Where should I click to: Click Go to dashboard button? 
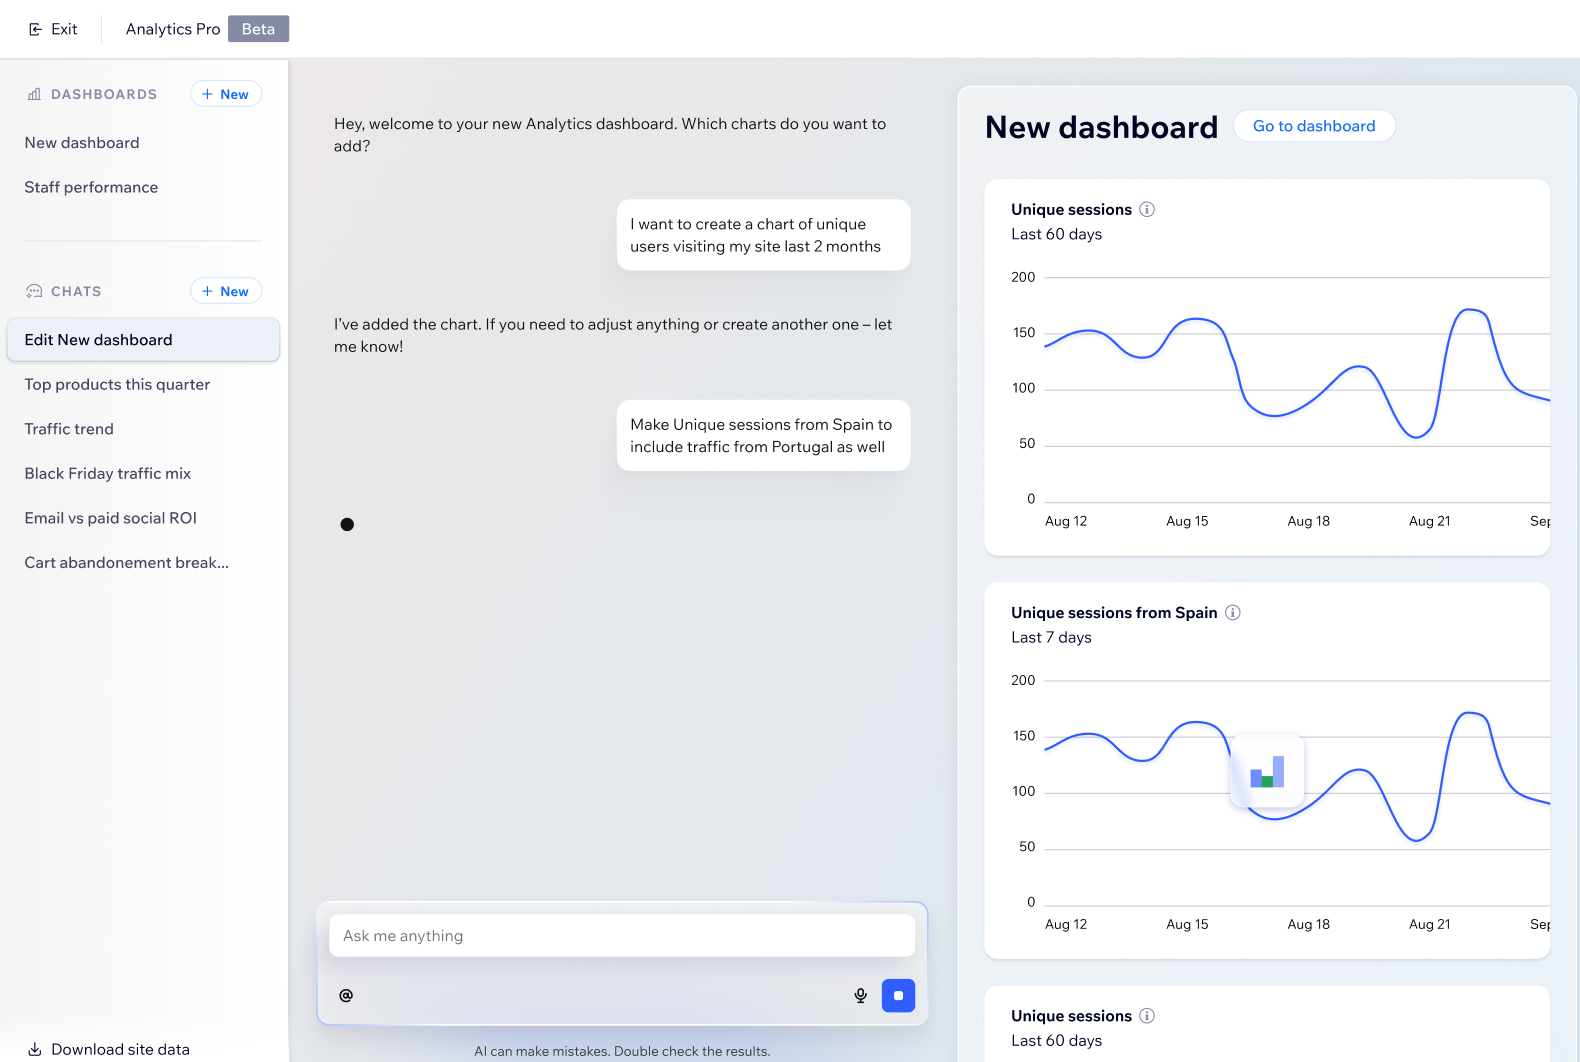pyautogui.click(x=1314, y=126)
